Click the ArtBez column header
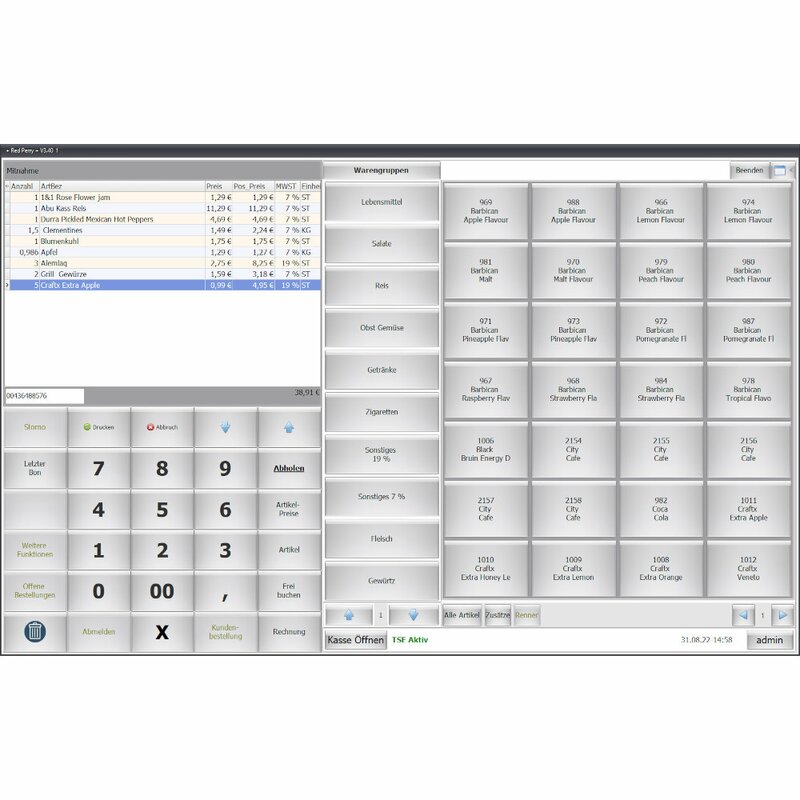The image size is (800, 800). 122,186
